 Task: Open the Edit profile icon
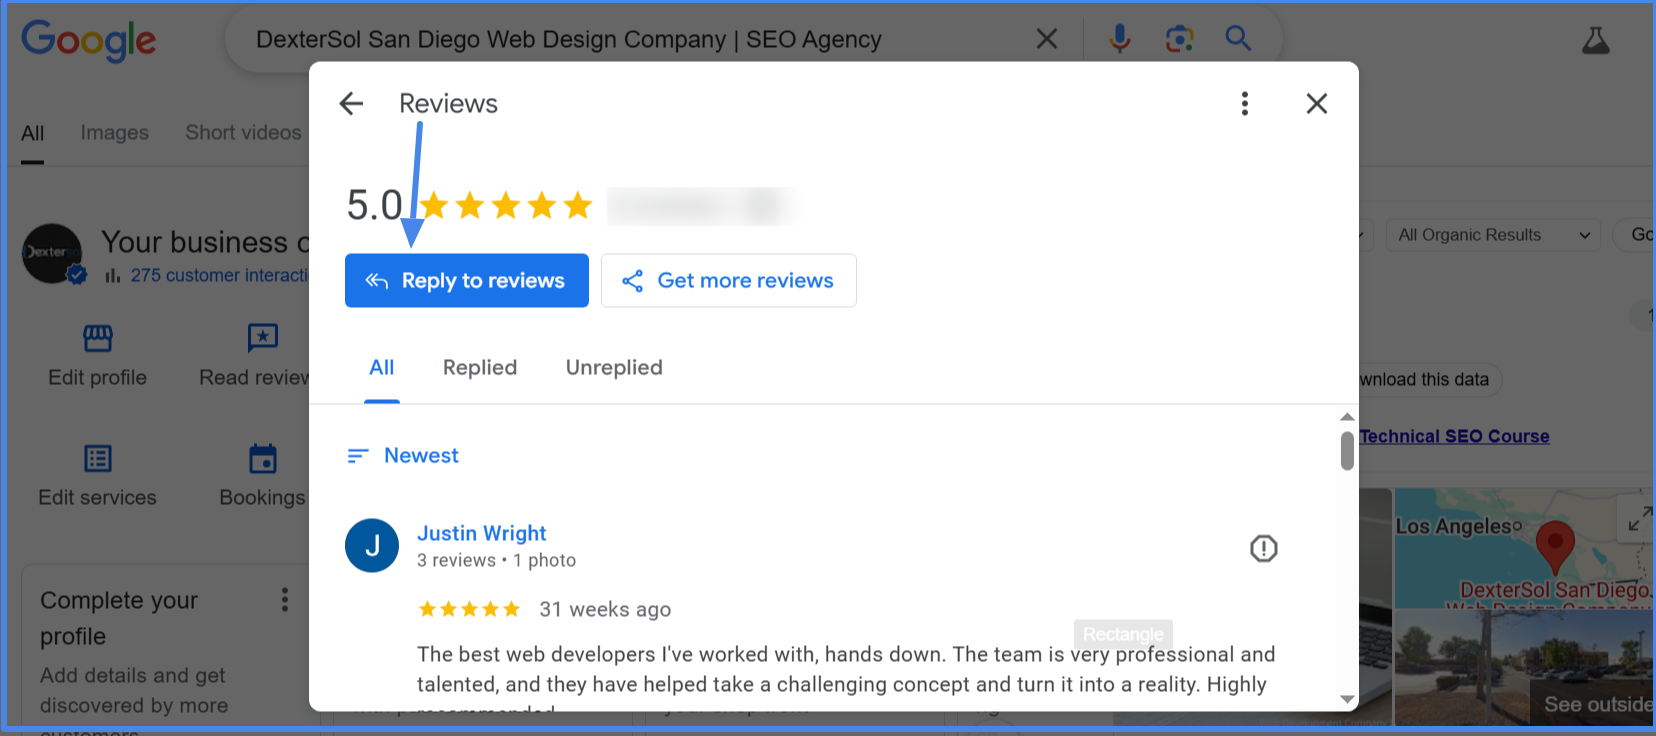[98, 338]
